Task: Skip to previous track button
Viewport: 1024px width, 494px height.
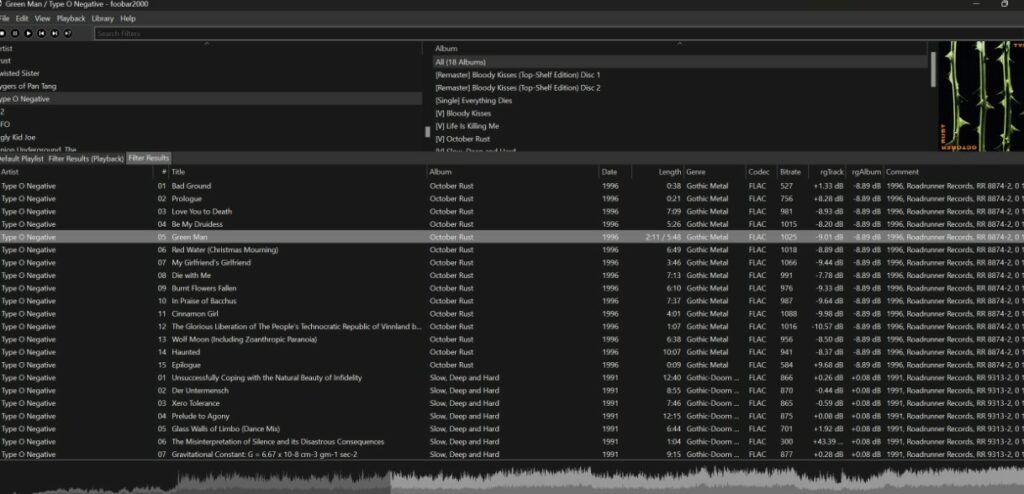Action: click(41, 33)
